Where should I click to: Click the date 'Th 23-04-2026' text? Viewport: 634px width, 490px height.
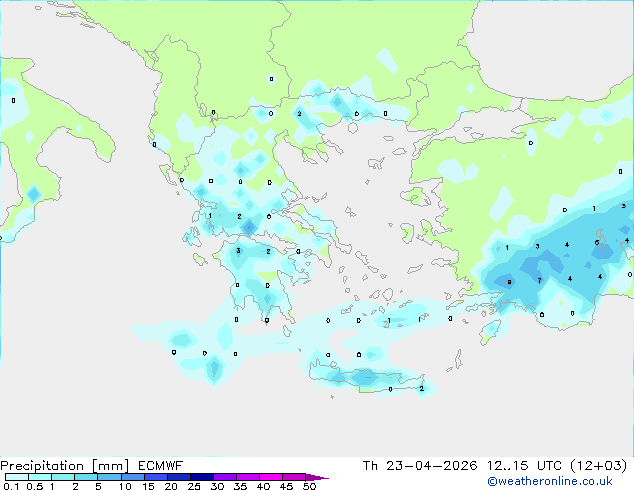coord(420,466)
